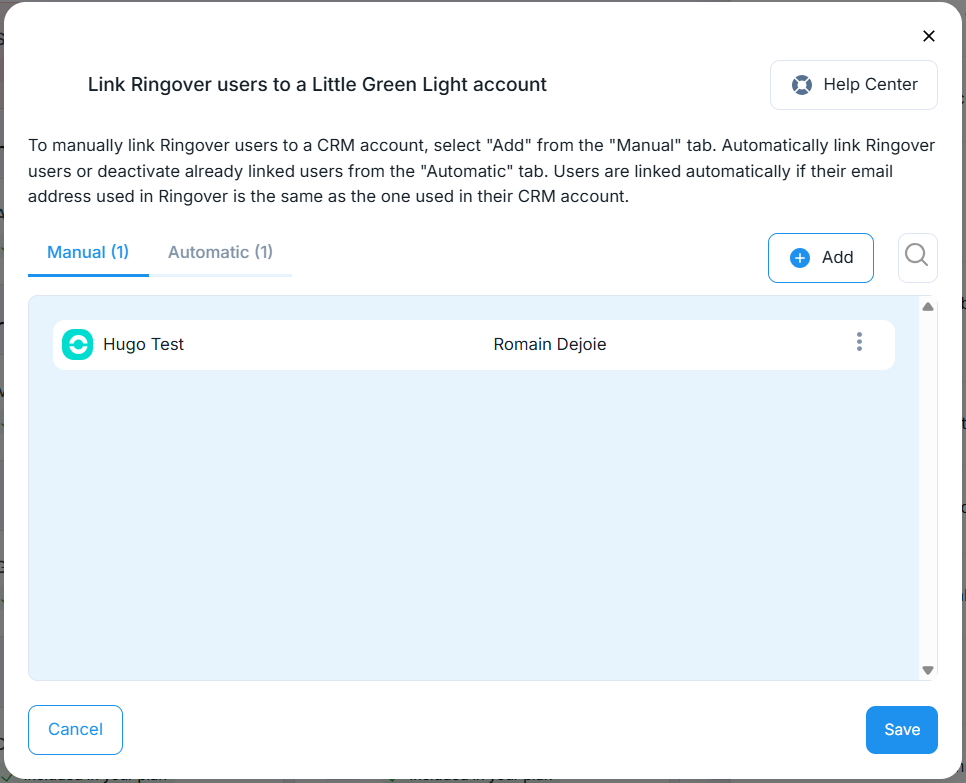The width and height of the screenshot is (966, 783).
Task: Close the link users dialog
Action: (928, 36)
